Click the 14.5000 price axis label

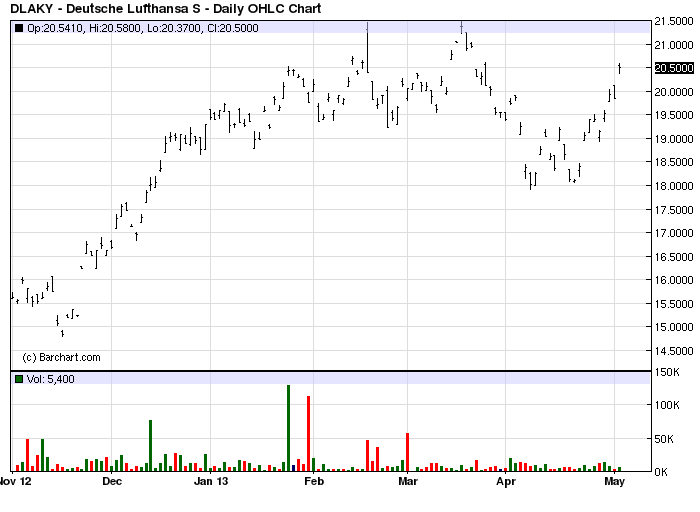674,351
